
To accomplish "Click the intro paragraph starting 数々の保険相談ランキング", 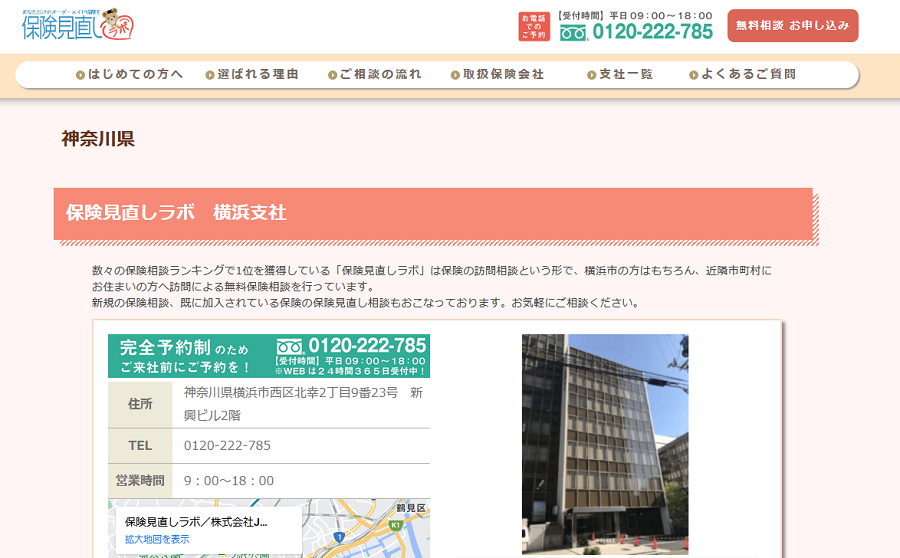I will (432, 286).
